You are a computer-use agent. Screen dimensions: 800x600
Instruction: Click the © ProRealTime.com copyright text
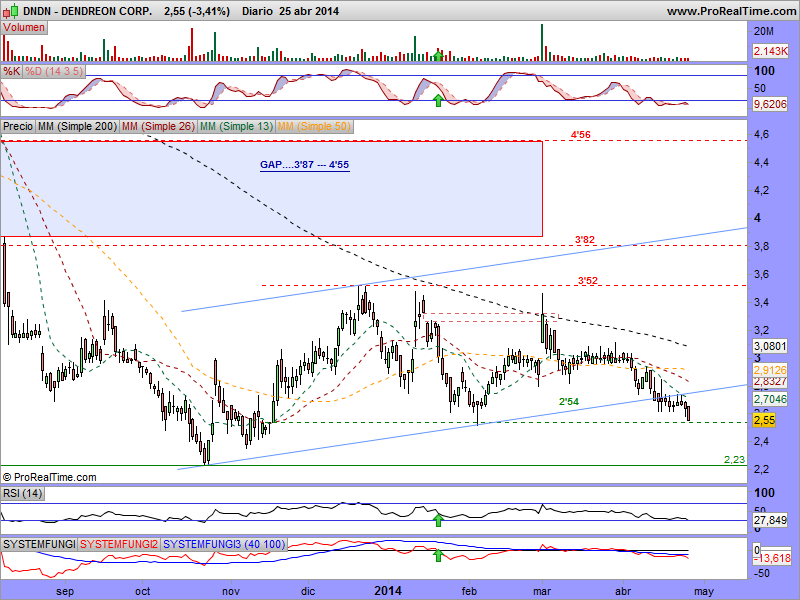point(49,477)
